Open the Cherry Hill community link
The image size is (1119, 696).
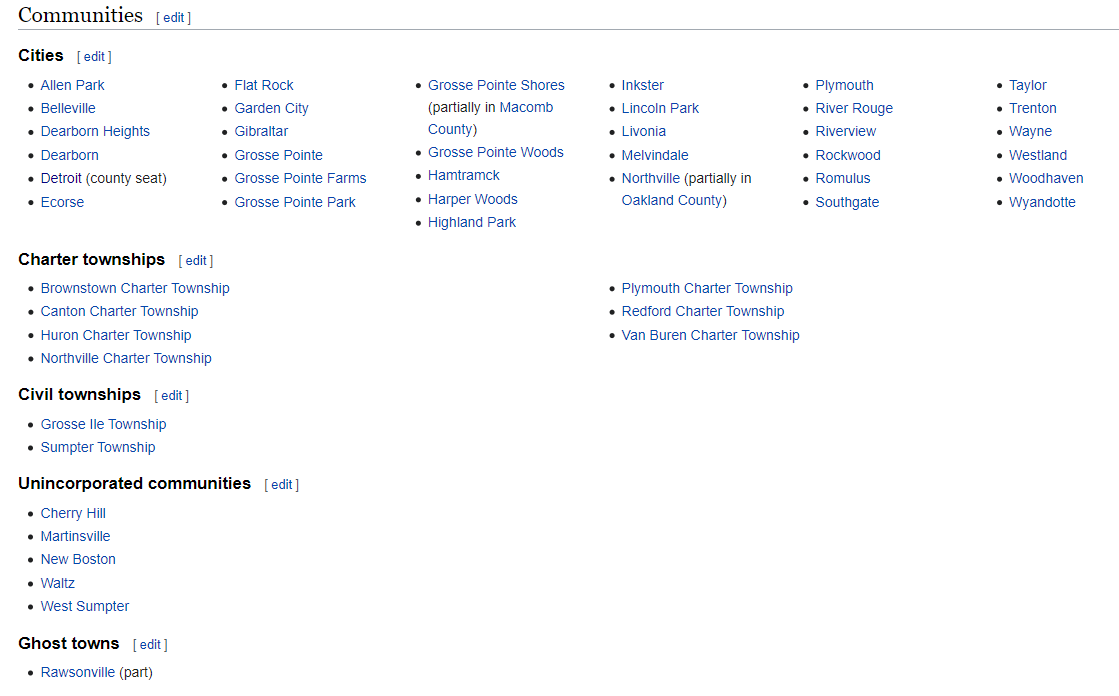click(x=73, y=513)
